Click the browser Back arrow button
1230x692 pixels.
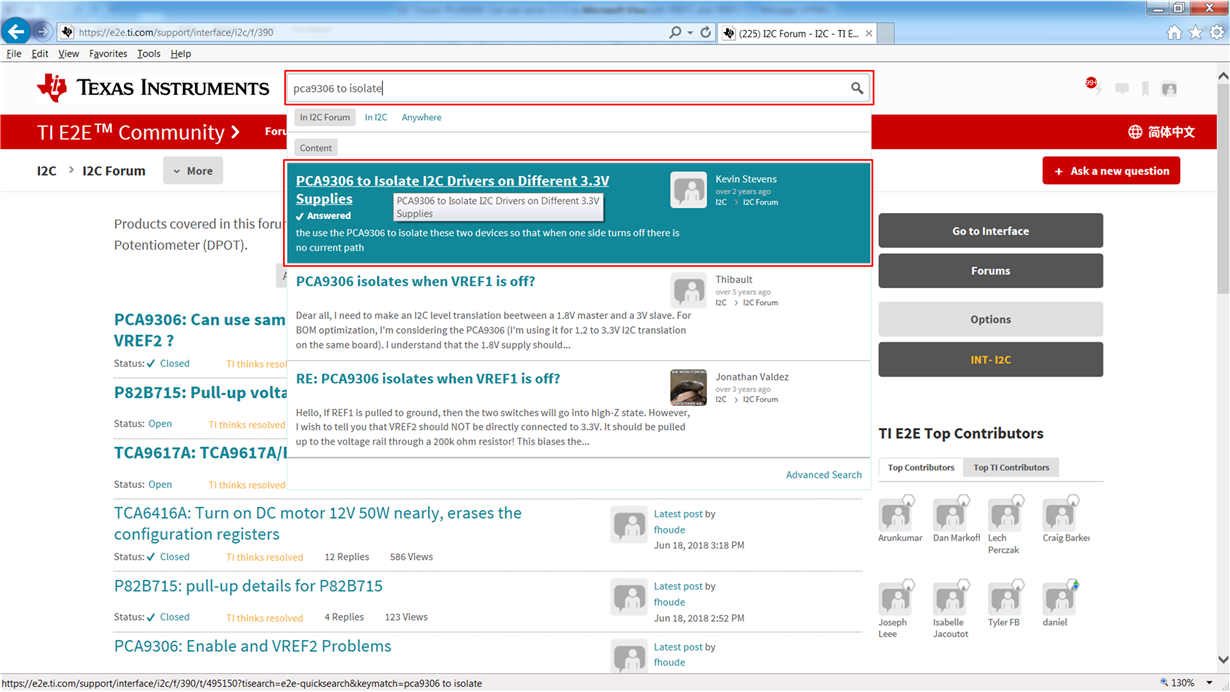click(x=17, y=32)
